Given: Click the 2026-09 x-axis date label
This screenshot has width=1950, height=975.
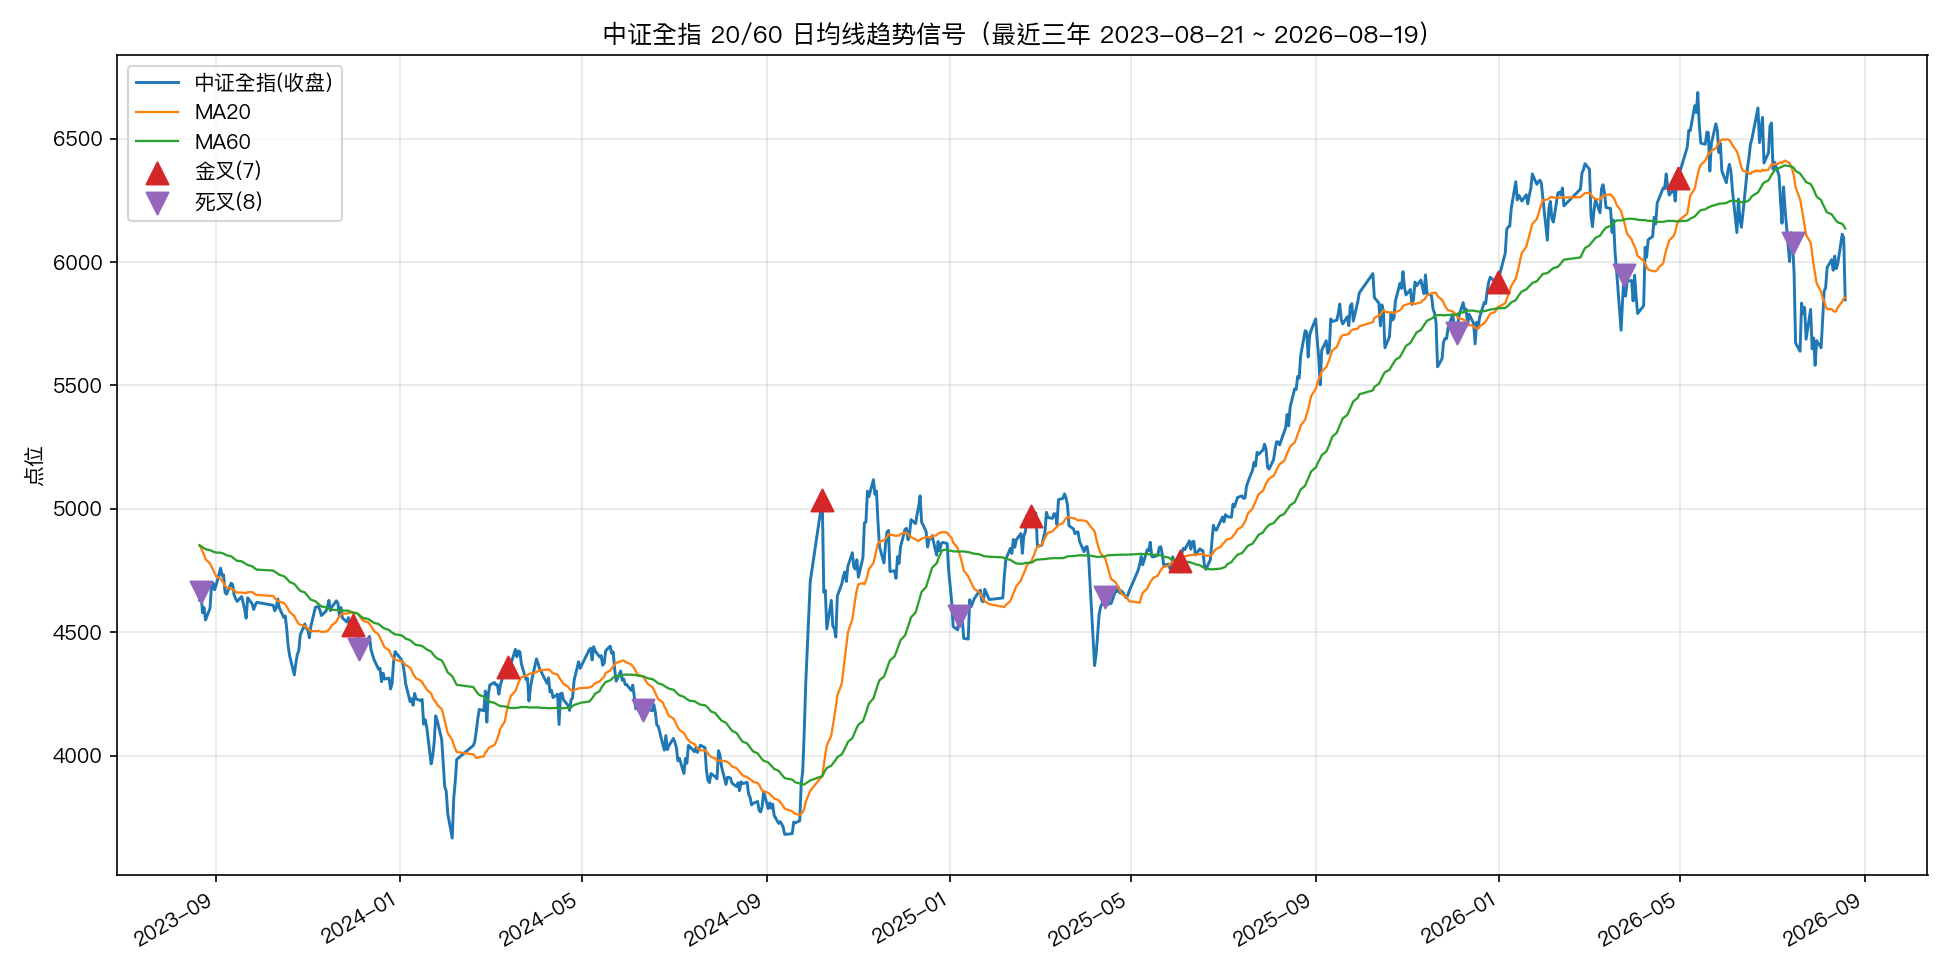Looking at the screenshot, I should coord(1822,918).
